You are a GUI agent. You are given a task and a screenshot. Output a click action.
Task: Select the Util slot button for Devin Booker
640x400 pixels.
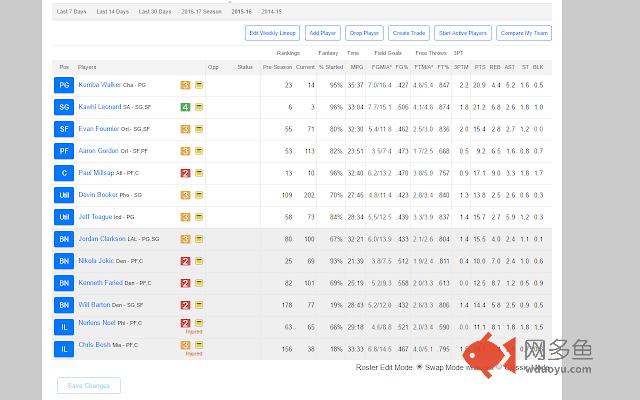pyautogui.click(x=64, y=196)
